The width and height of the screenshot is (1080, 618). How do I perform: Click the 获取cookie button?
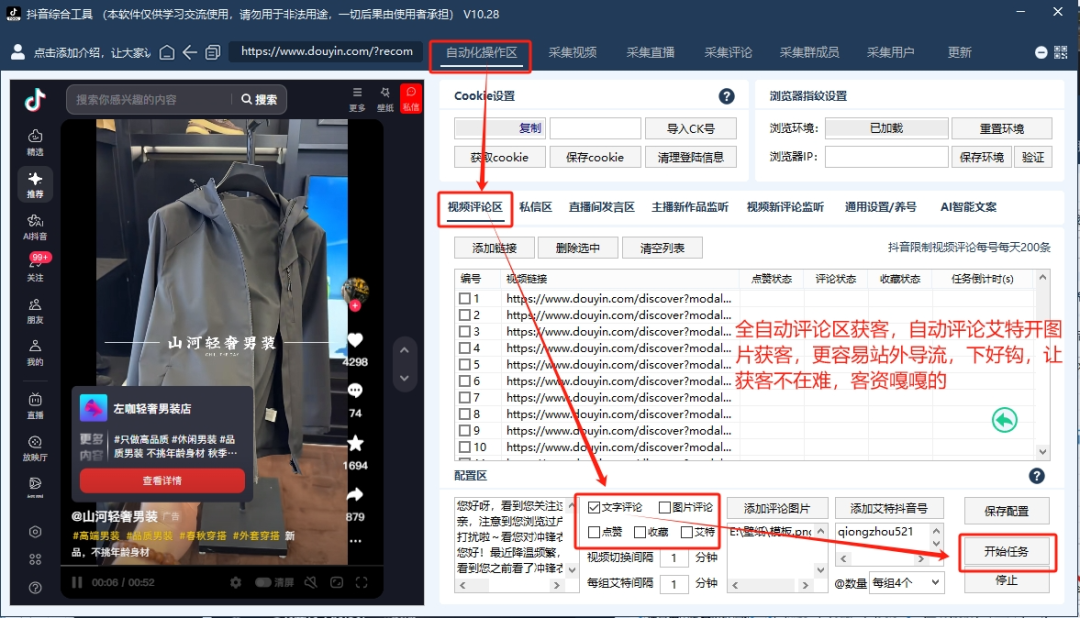point(499,157)
